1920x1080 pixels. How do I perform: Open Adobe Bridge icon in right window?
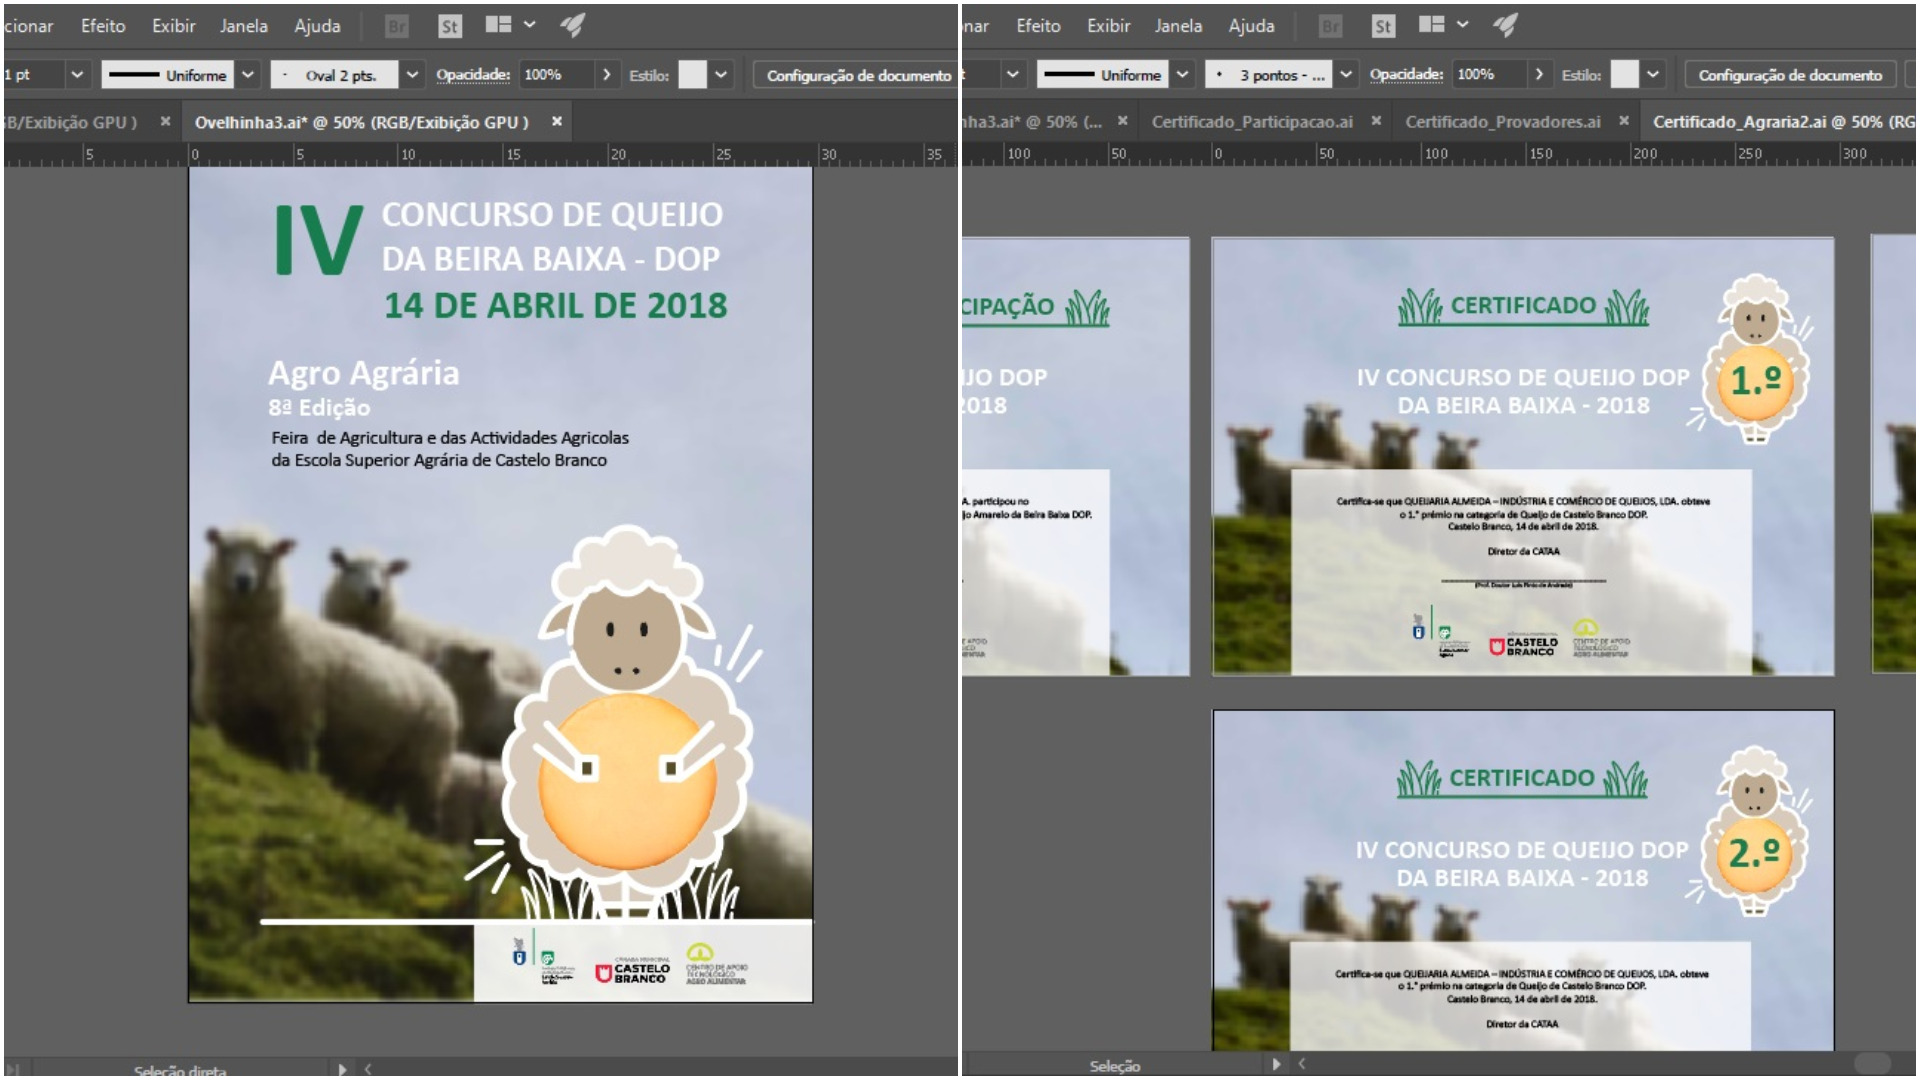coord(1330,27)
